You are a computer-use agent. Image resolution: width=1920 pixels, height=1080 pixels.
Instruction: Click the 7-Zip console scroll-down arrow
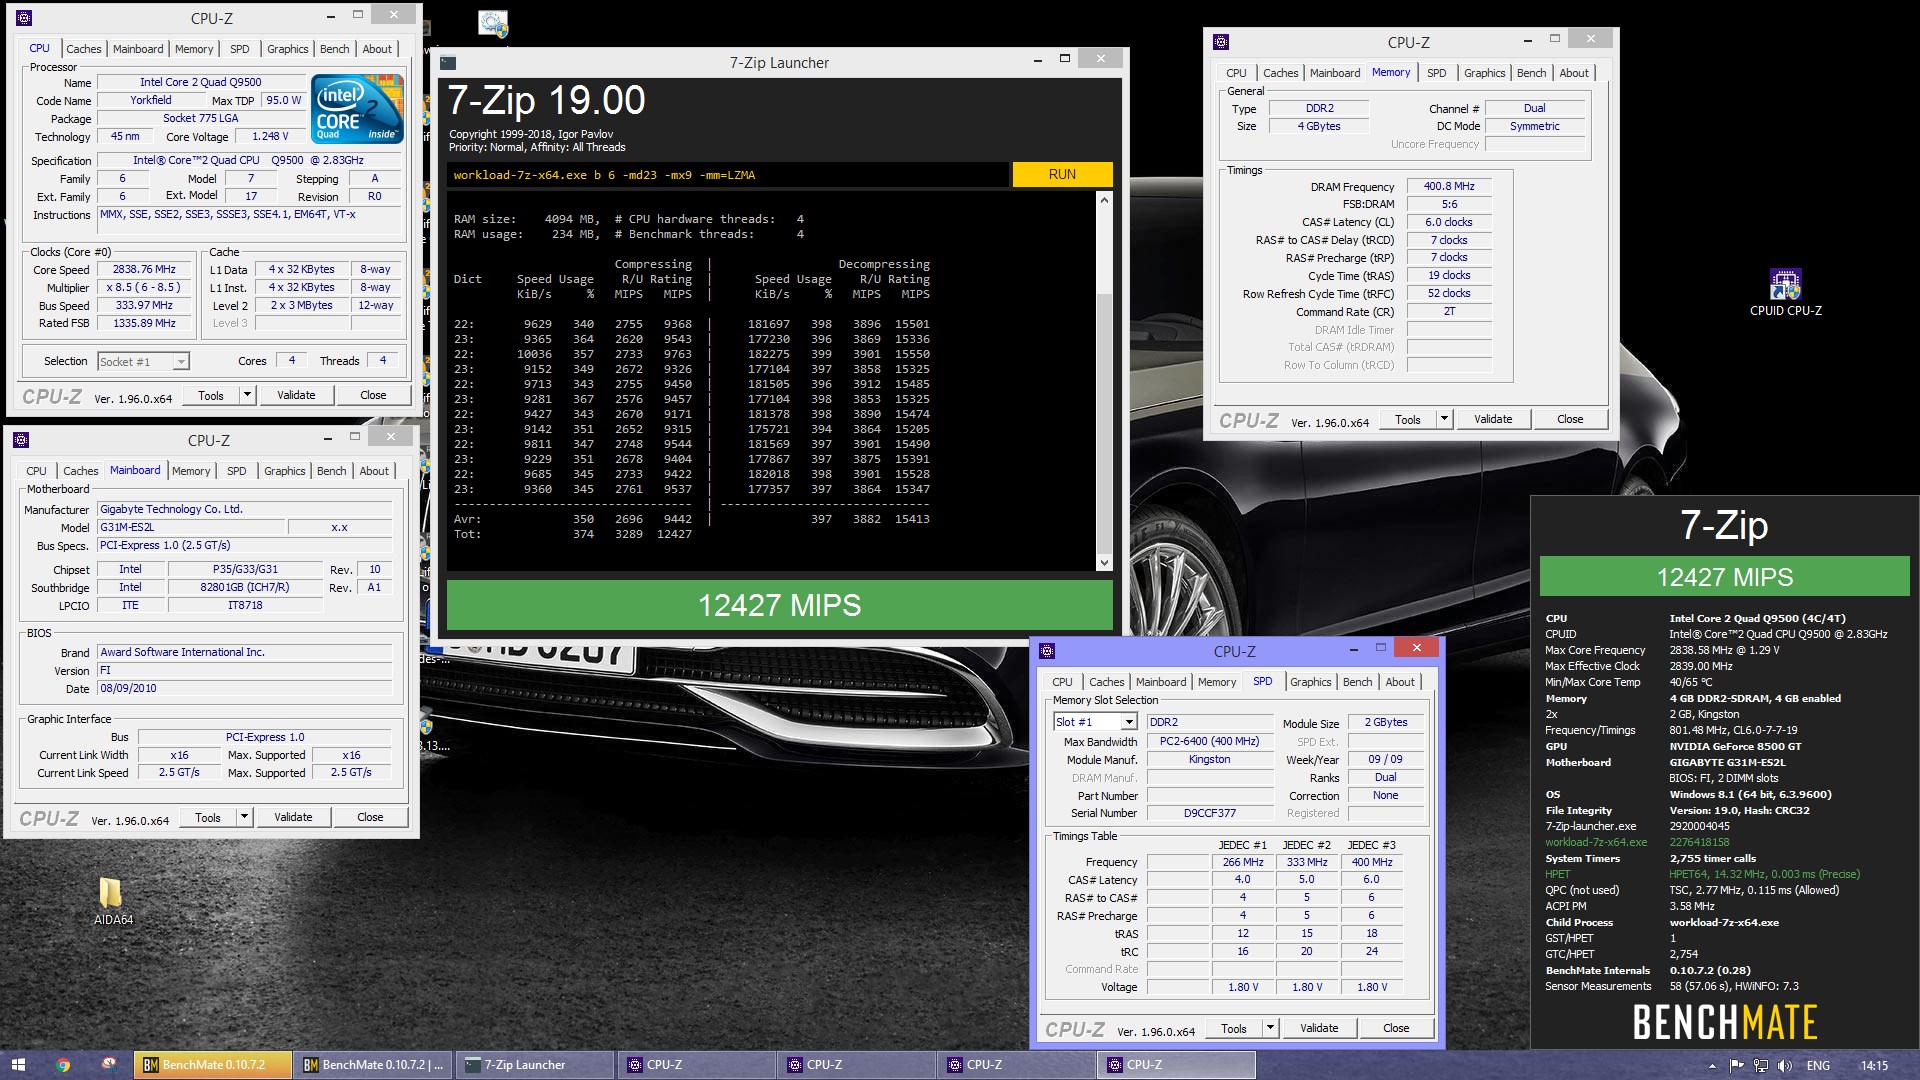(1104, 563)
